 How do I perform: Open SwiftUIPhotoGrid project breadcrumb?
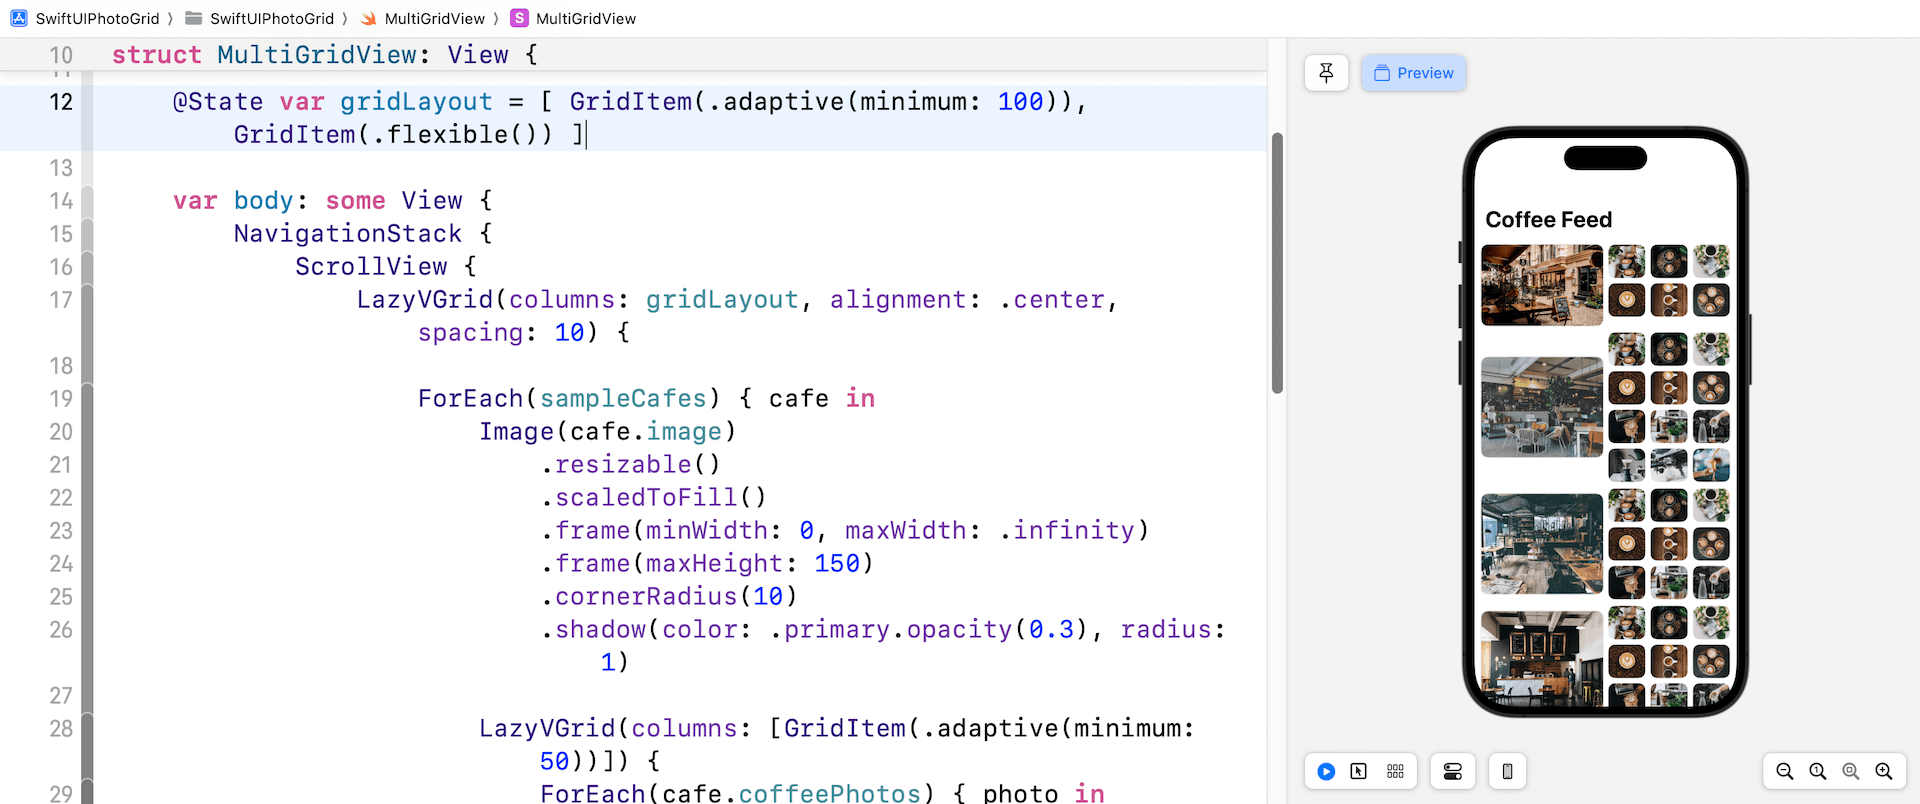(86, 18)
